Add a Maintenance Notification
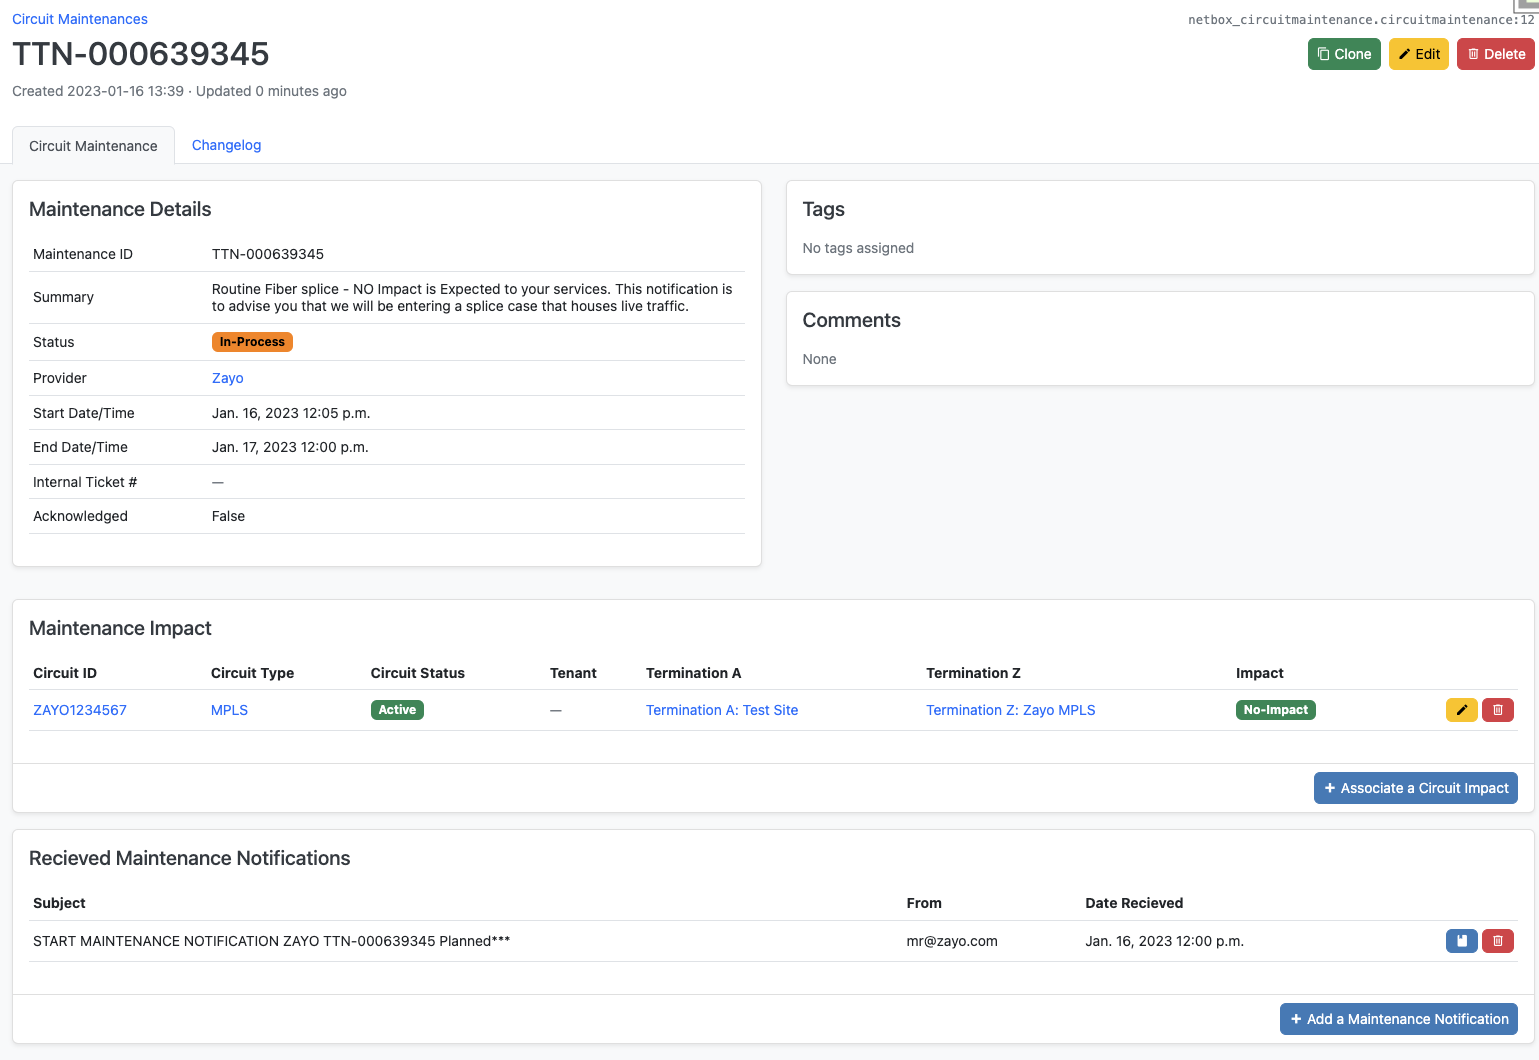This screenshot has width=1539, height=1060. 1398,1019
